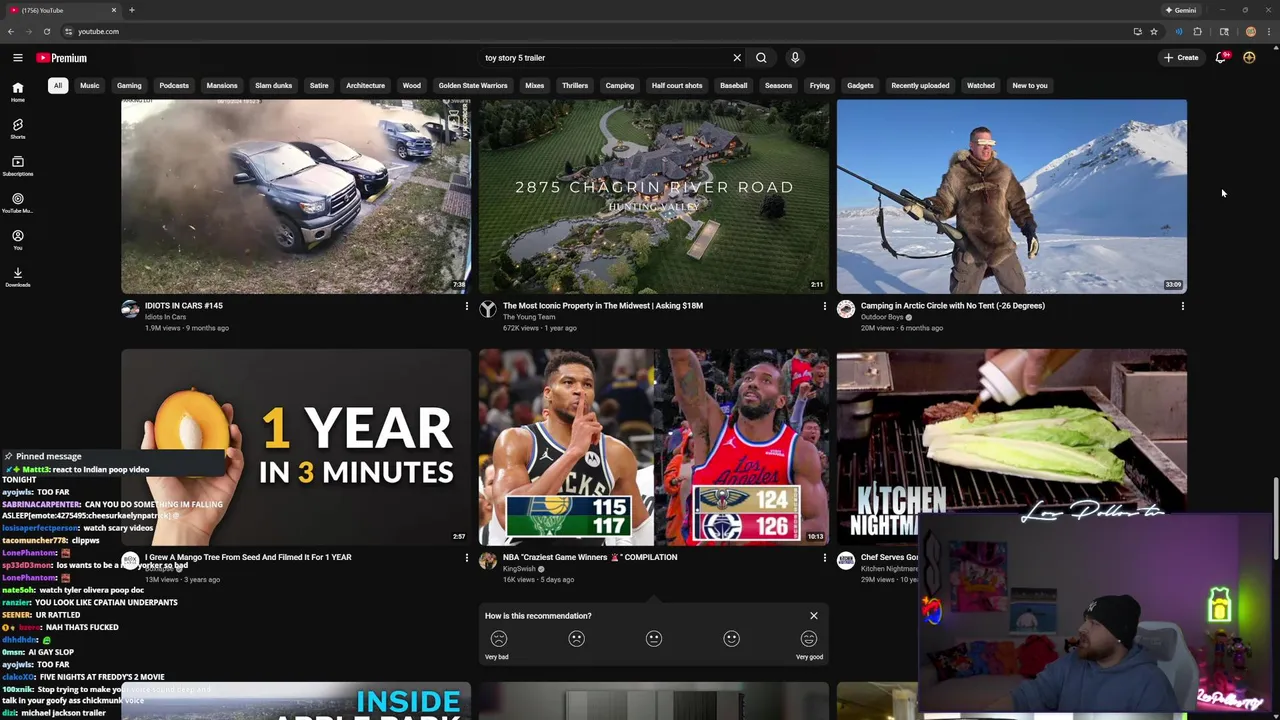This screenshot has height=720, width=1280.
Task: Open more options for IDIOTS IN CARS video
Action: [x=466, y=306]
